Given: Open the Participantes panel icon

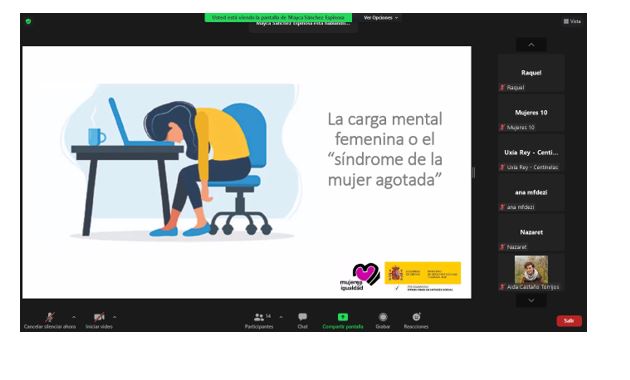Looking at the screenshot, I should tap(259, 317).
